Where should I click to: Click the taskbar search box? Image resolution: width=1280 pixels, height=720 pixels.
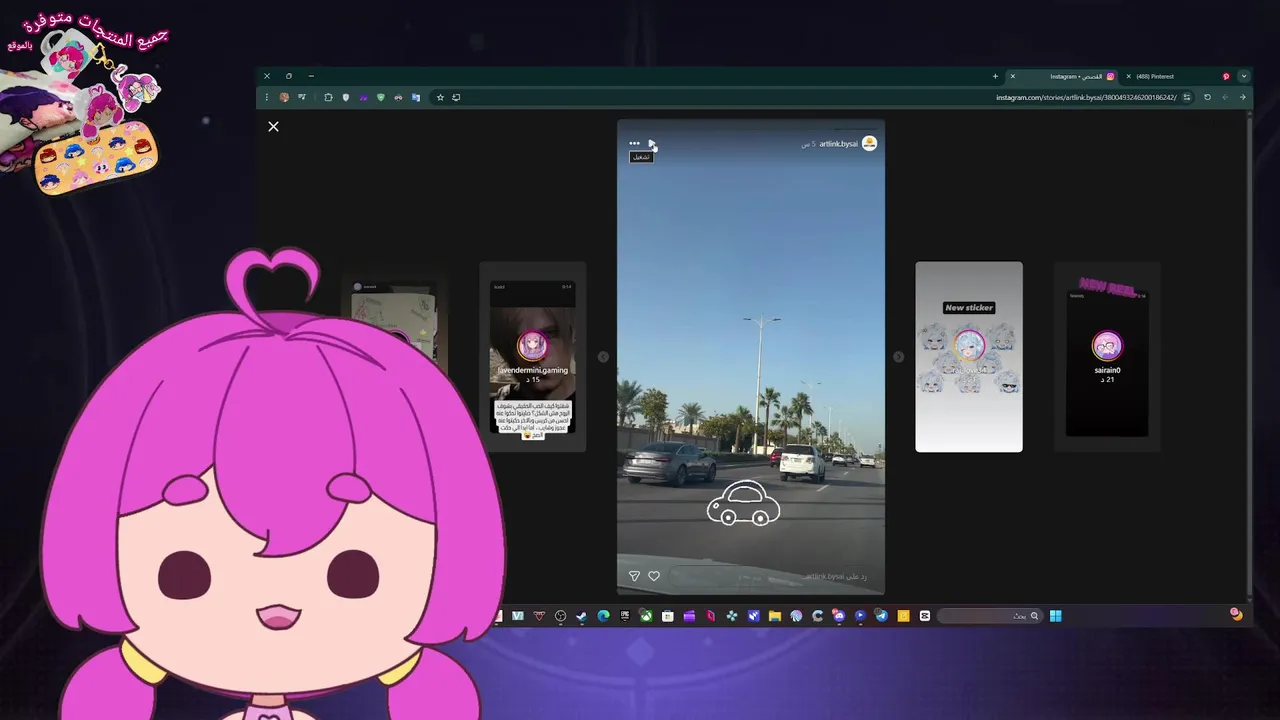point(990,616)
